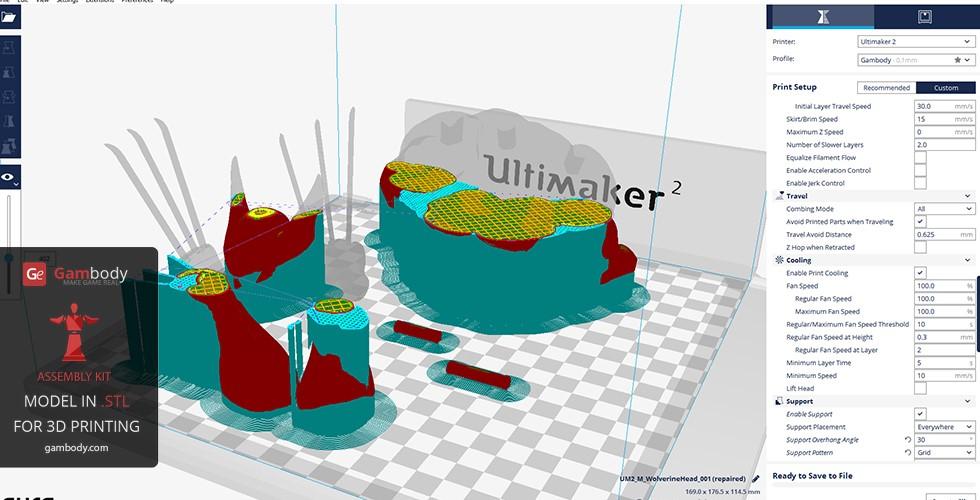Open file using the folder icon

point(9,17)
